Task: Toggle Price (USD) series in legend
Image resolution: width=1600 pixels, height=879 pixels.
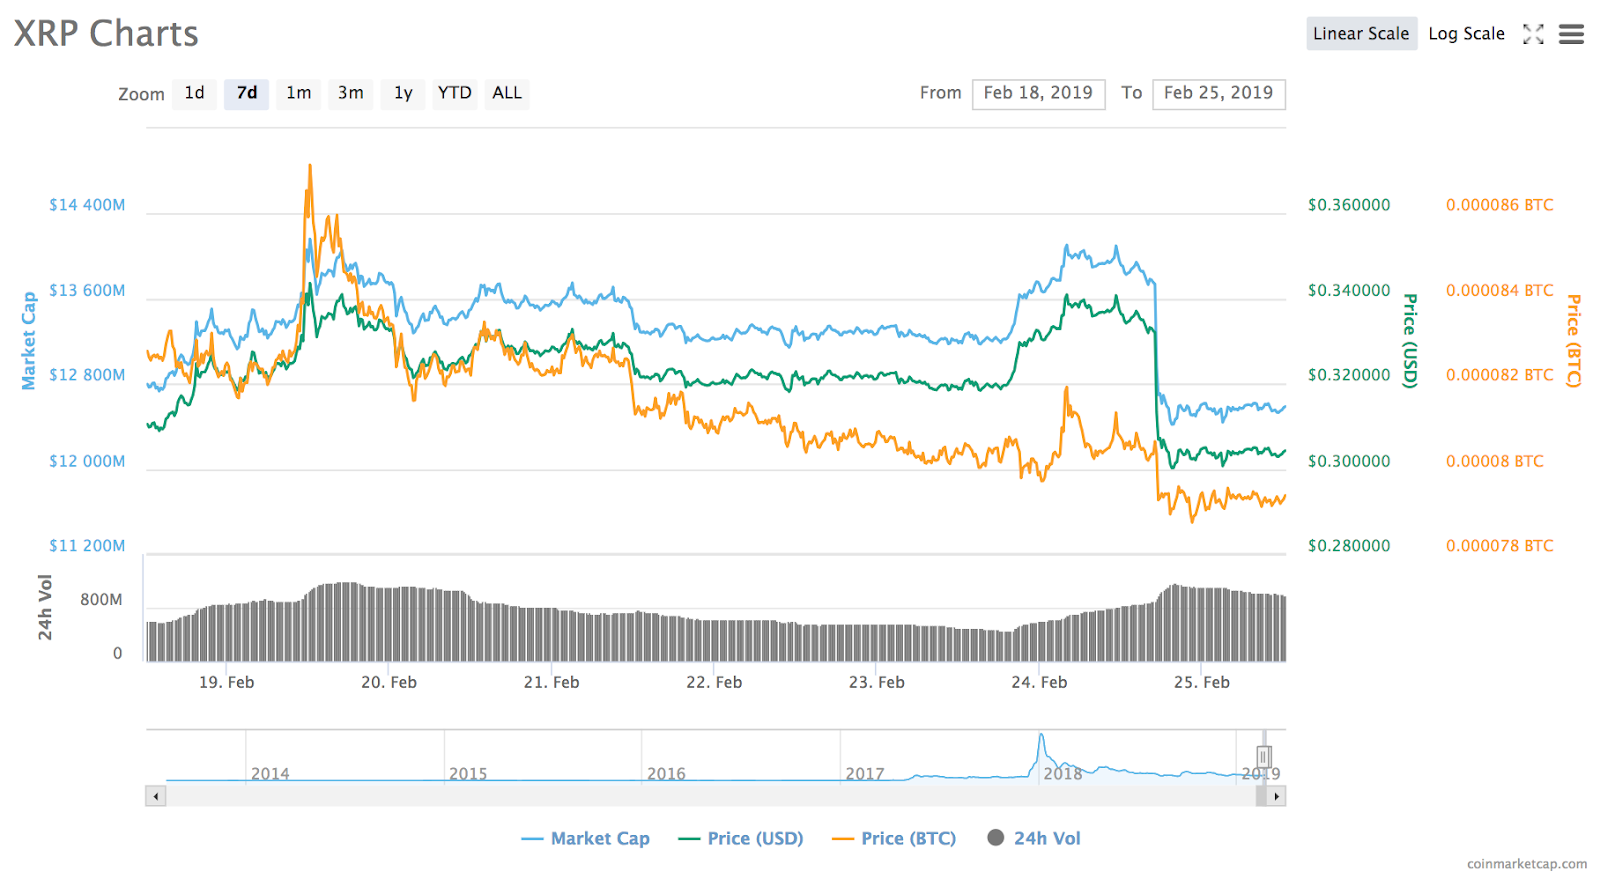Action: (741, 838)
